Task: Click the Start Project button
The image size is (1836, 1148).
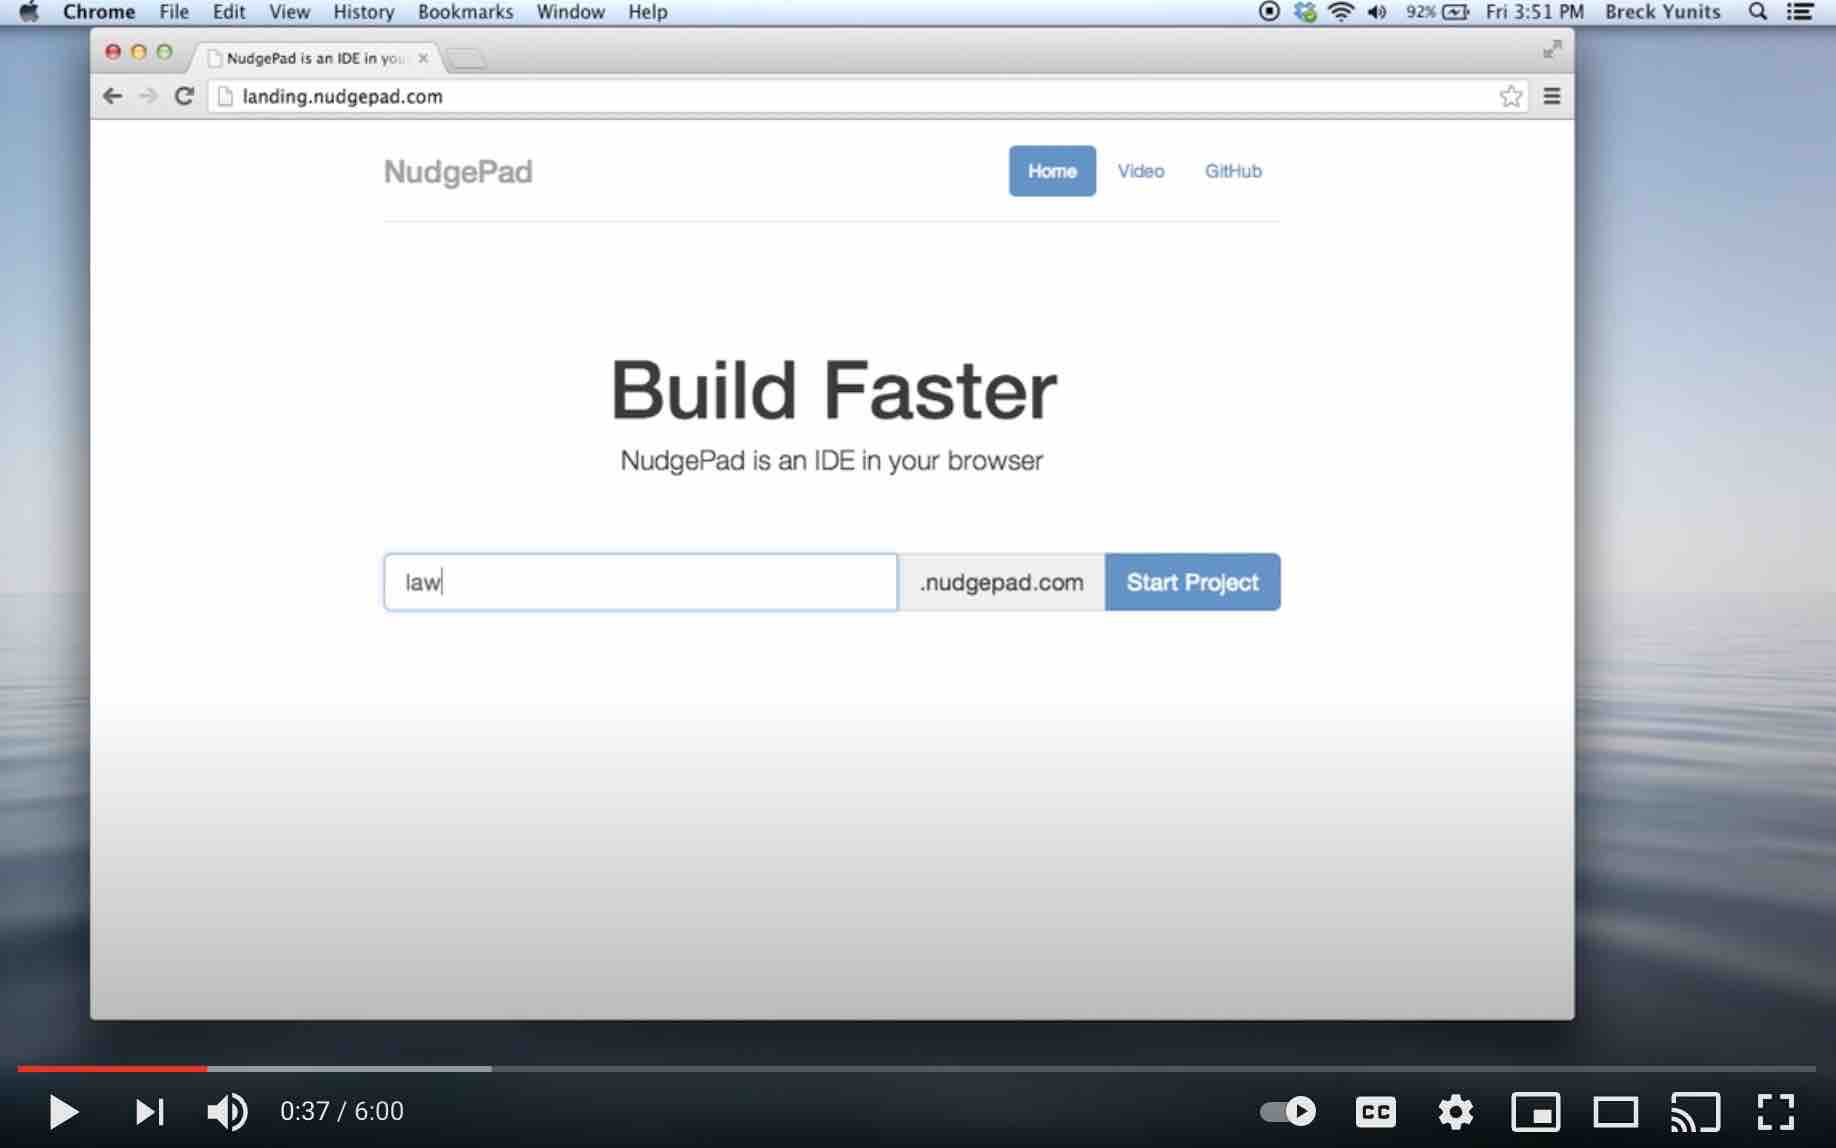Action: click(x=1192, y=582)
